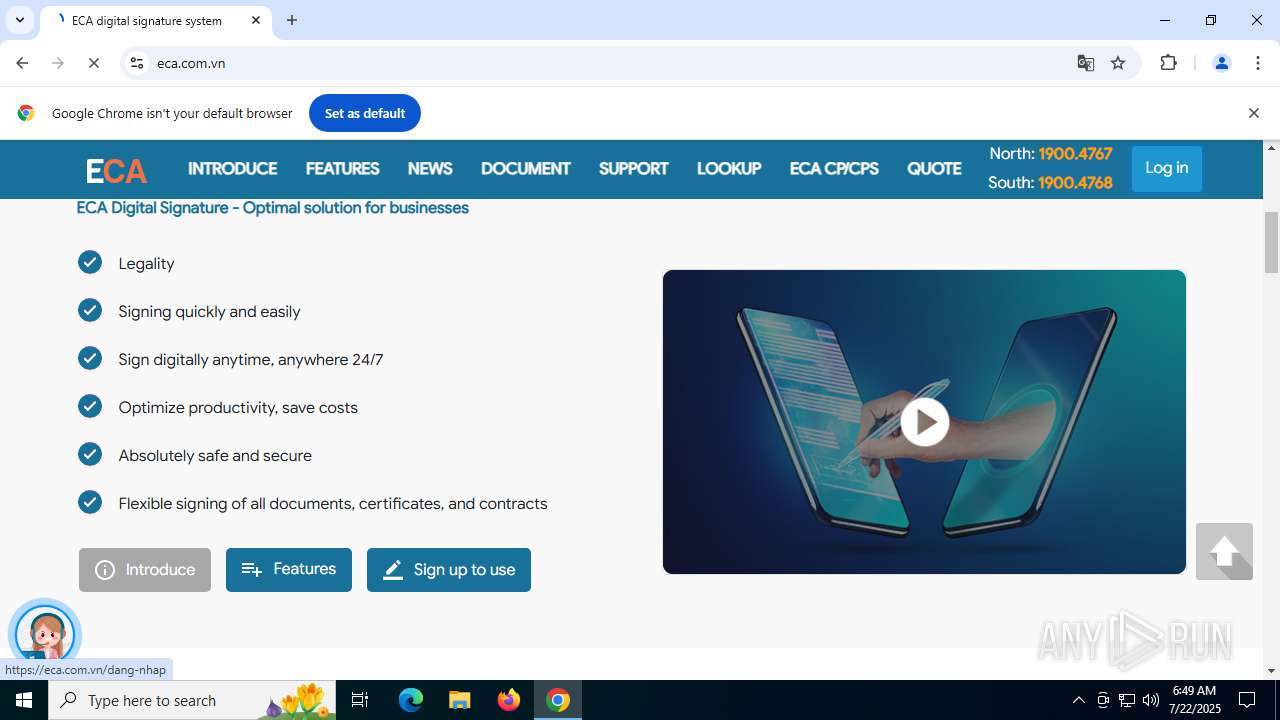This screenshot has height=720, width=1280.
Task: Open the Extensions puzzle icon
Action: [x=1169, y=63]
